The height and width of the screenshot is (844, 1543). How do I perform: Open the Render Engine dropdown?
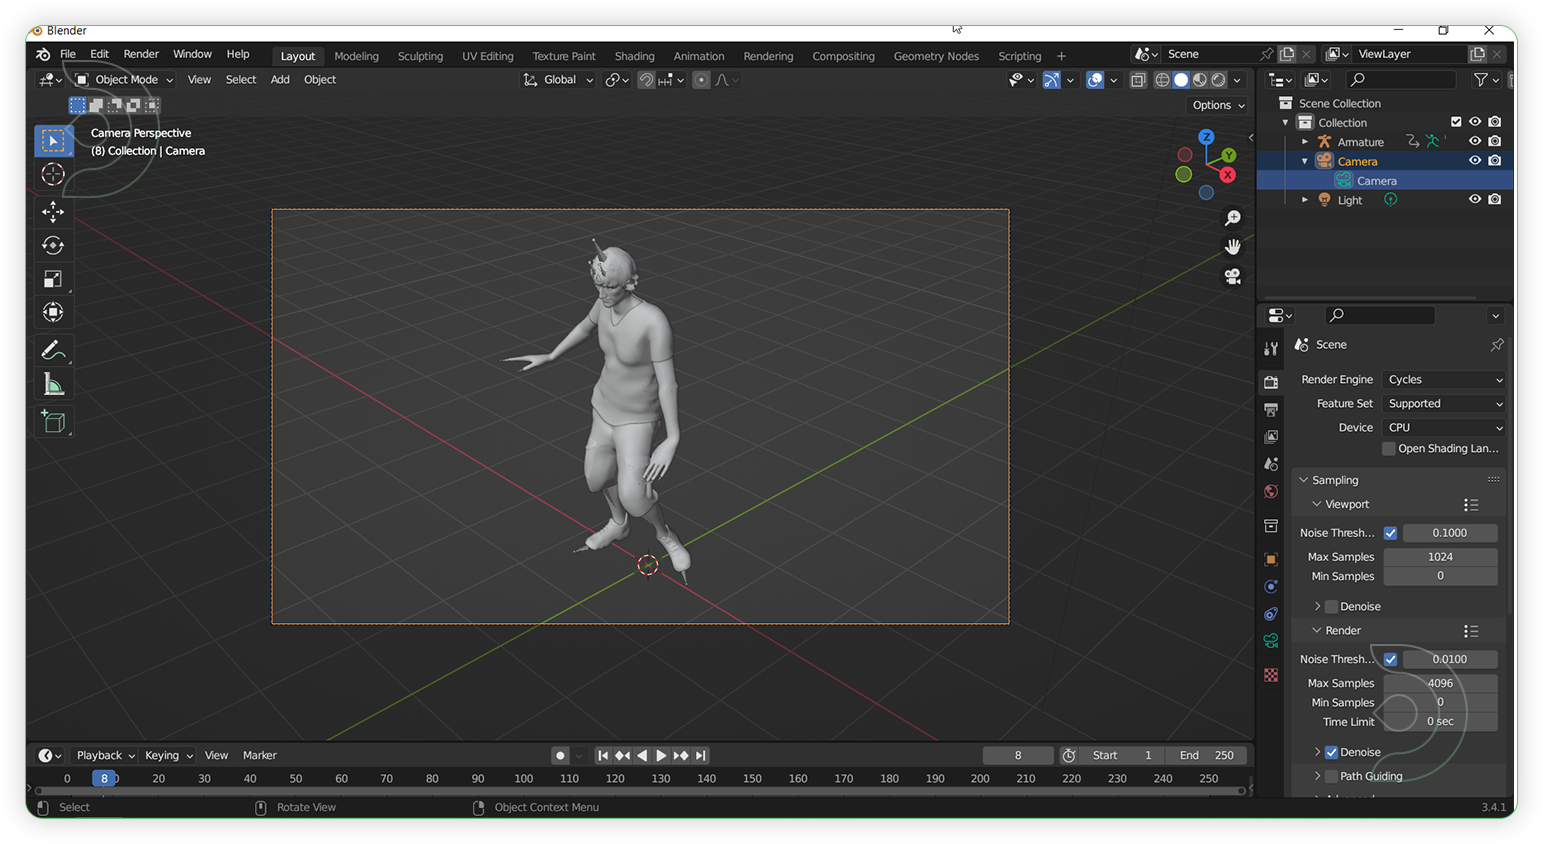point(1443,379)
